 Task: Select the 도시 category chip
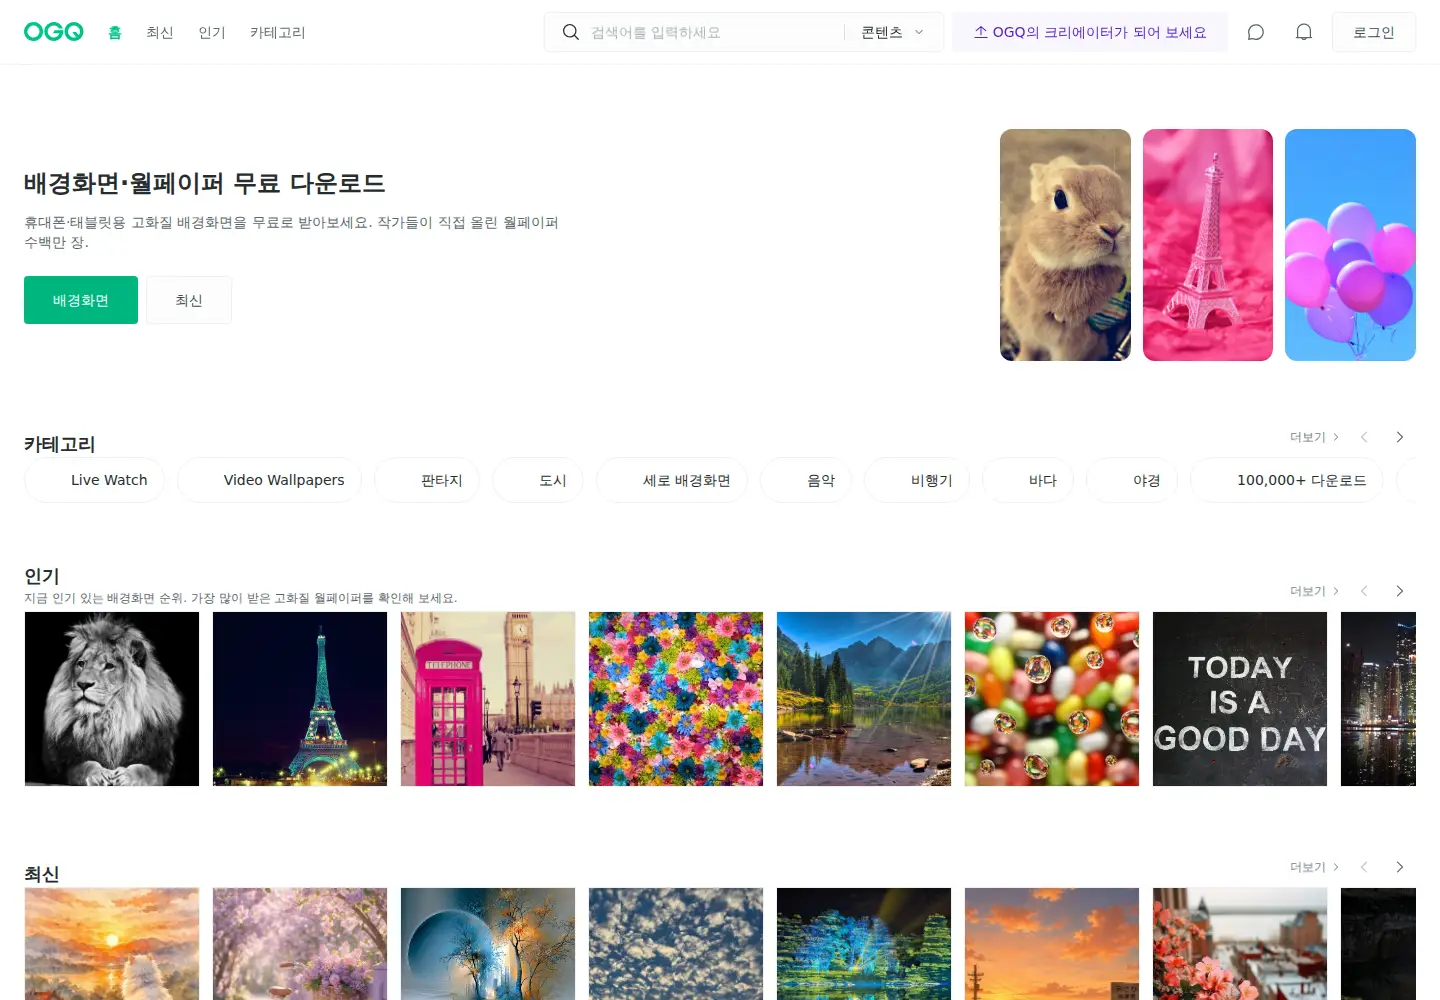pos(538,480)
